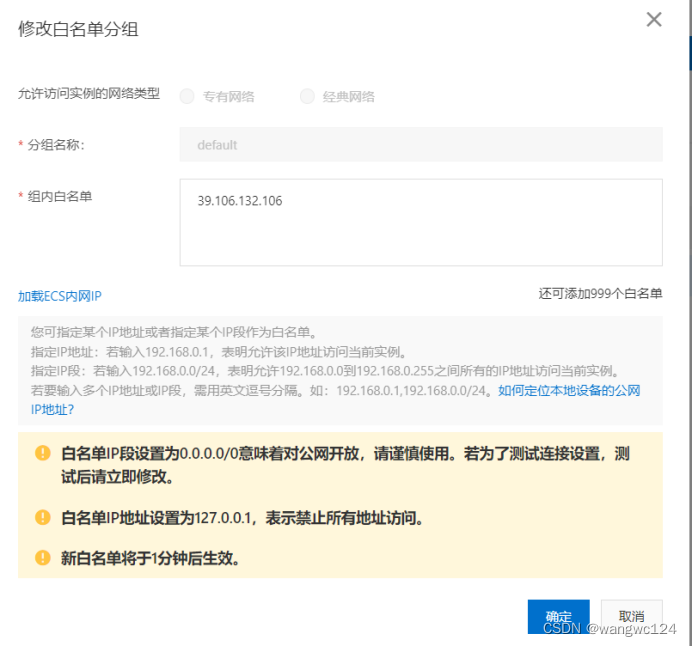Click the hint line starting 指定IP段：若输入192.168.0.0/24
Image resolution: width=692 pixels, height=646 pixels.
(x=326, y=371)
